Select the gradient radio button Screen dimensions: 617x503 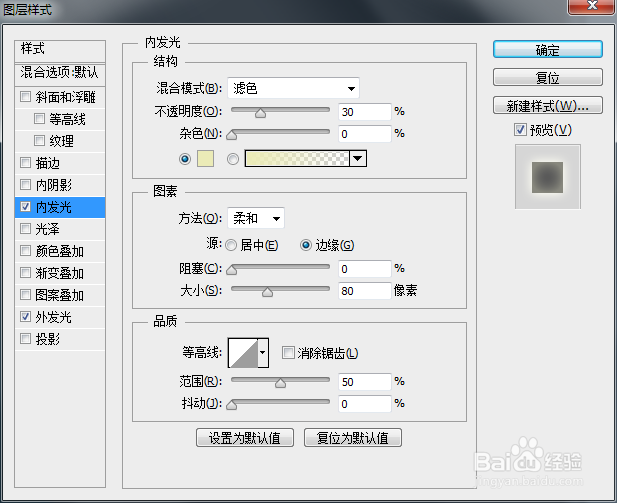(233, 159)
